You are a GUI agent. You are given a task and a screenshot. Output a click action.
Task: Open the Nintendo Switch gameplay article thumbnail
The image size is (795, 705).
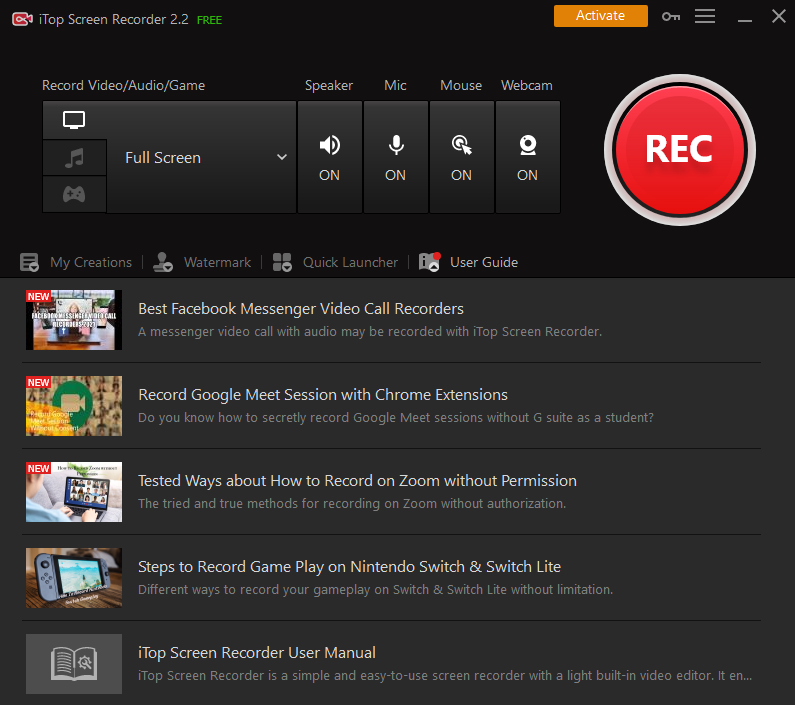74,578
